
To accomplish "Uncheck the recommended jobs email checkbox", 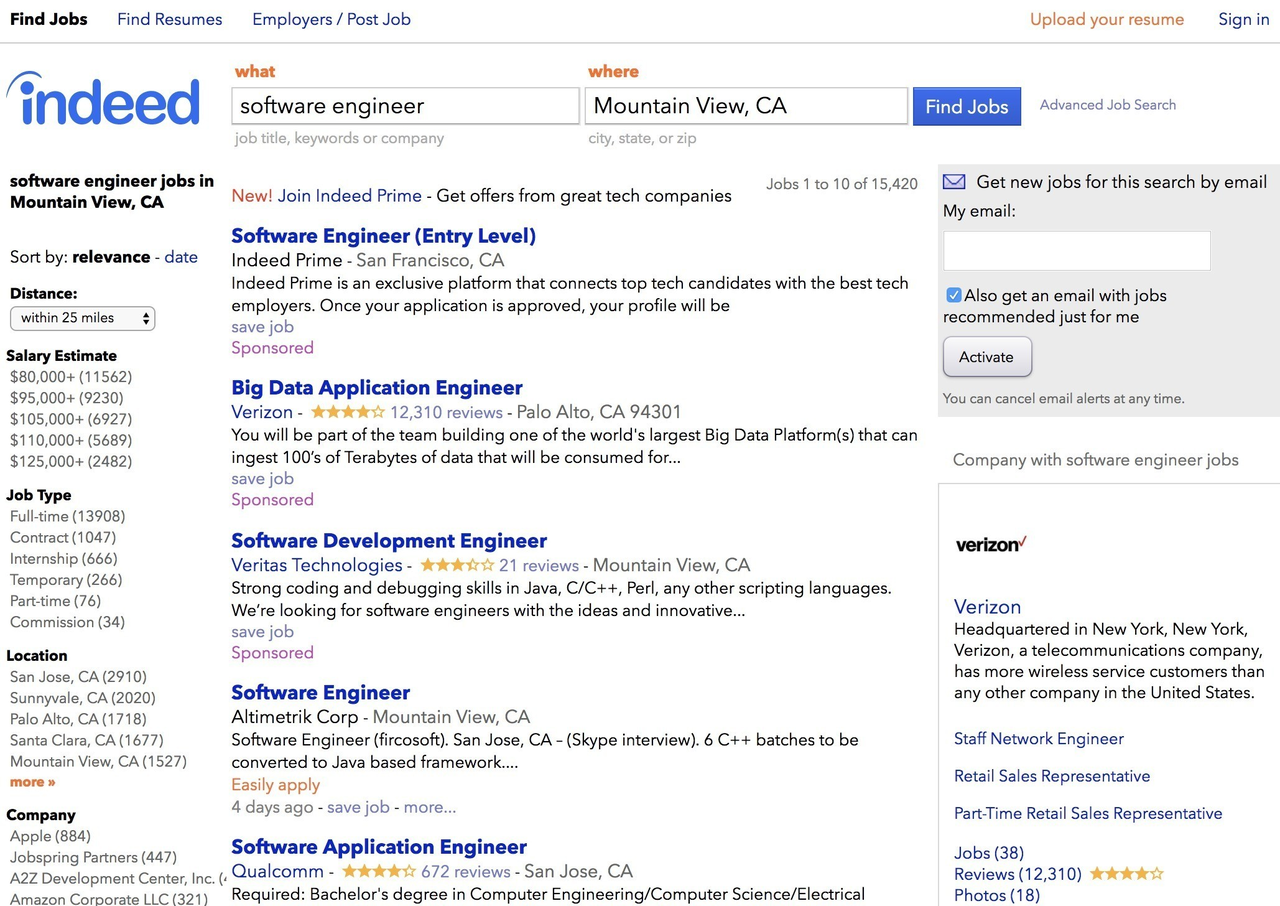I will pyautogui.click(x=954, y=295).
